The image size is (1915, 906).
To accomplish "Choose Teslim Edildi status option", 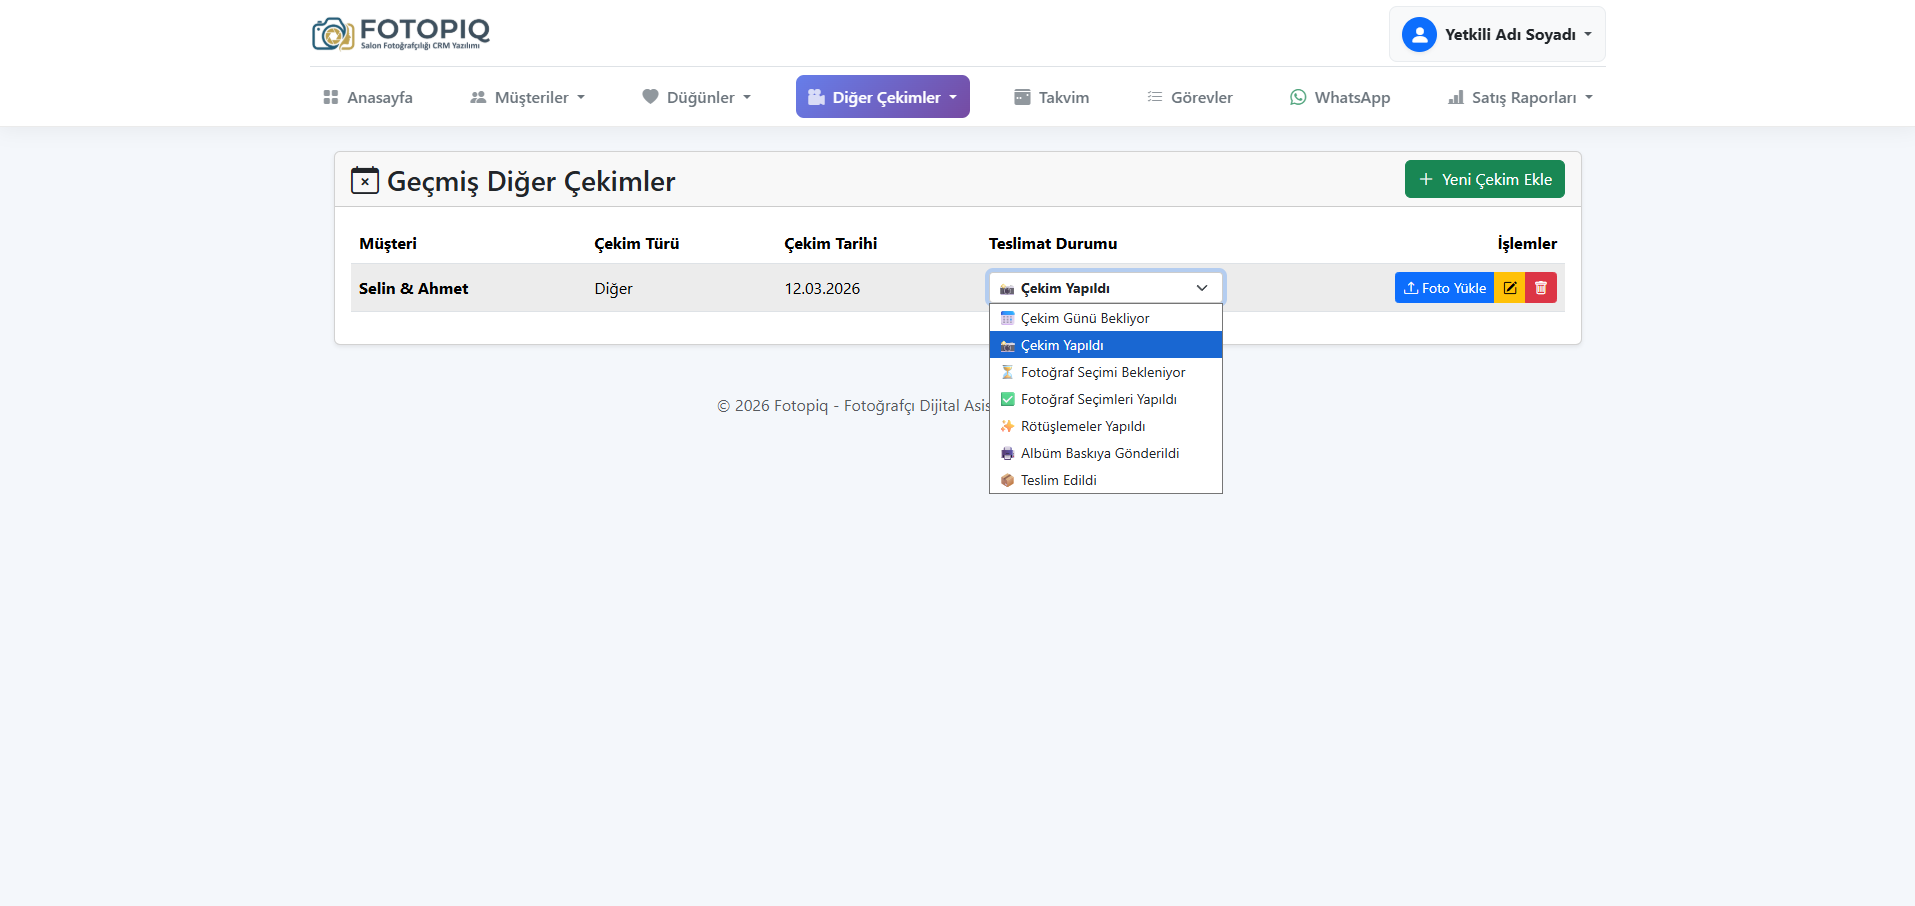I will coord(1059,480).
